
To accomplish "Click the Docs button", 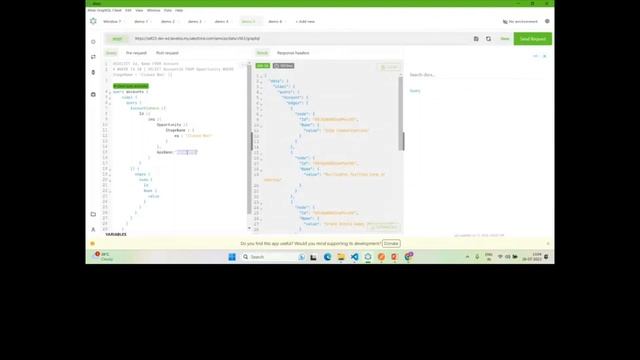I will tap(505, 39).
